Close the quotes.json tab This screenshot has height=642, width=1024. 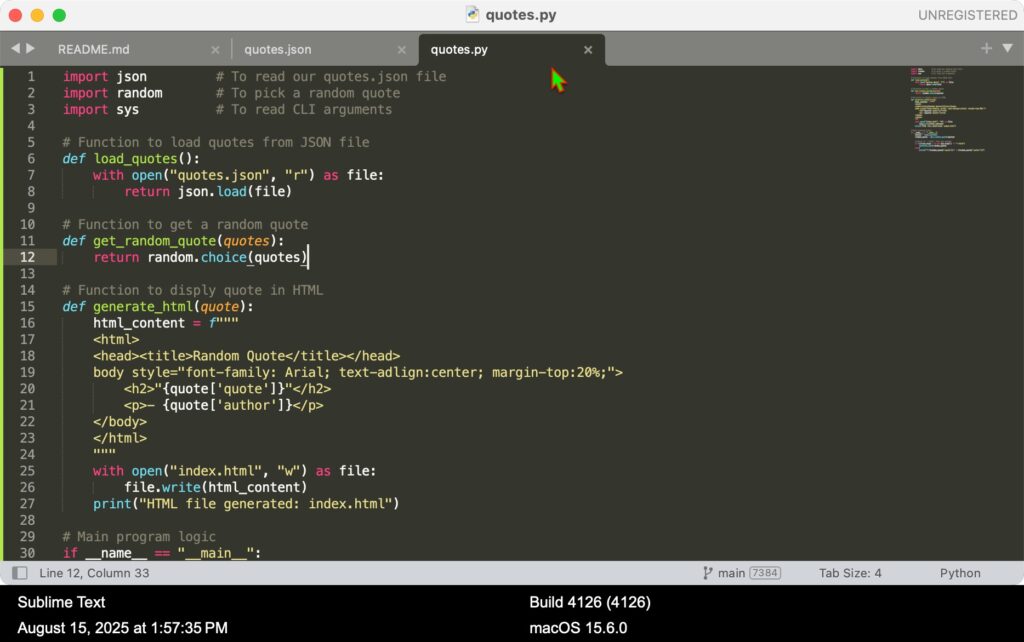click(x=401, y=49)
